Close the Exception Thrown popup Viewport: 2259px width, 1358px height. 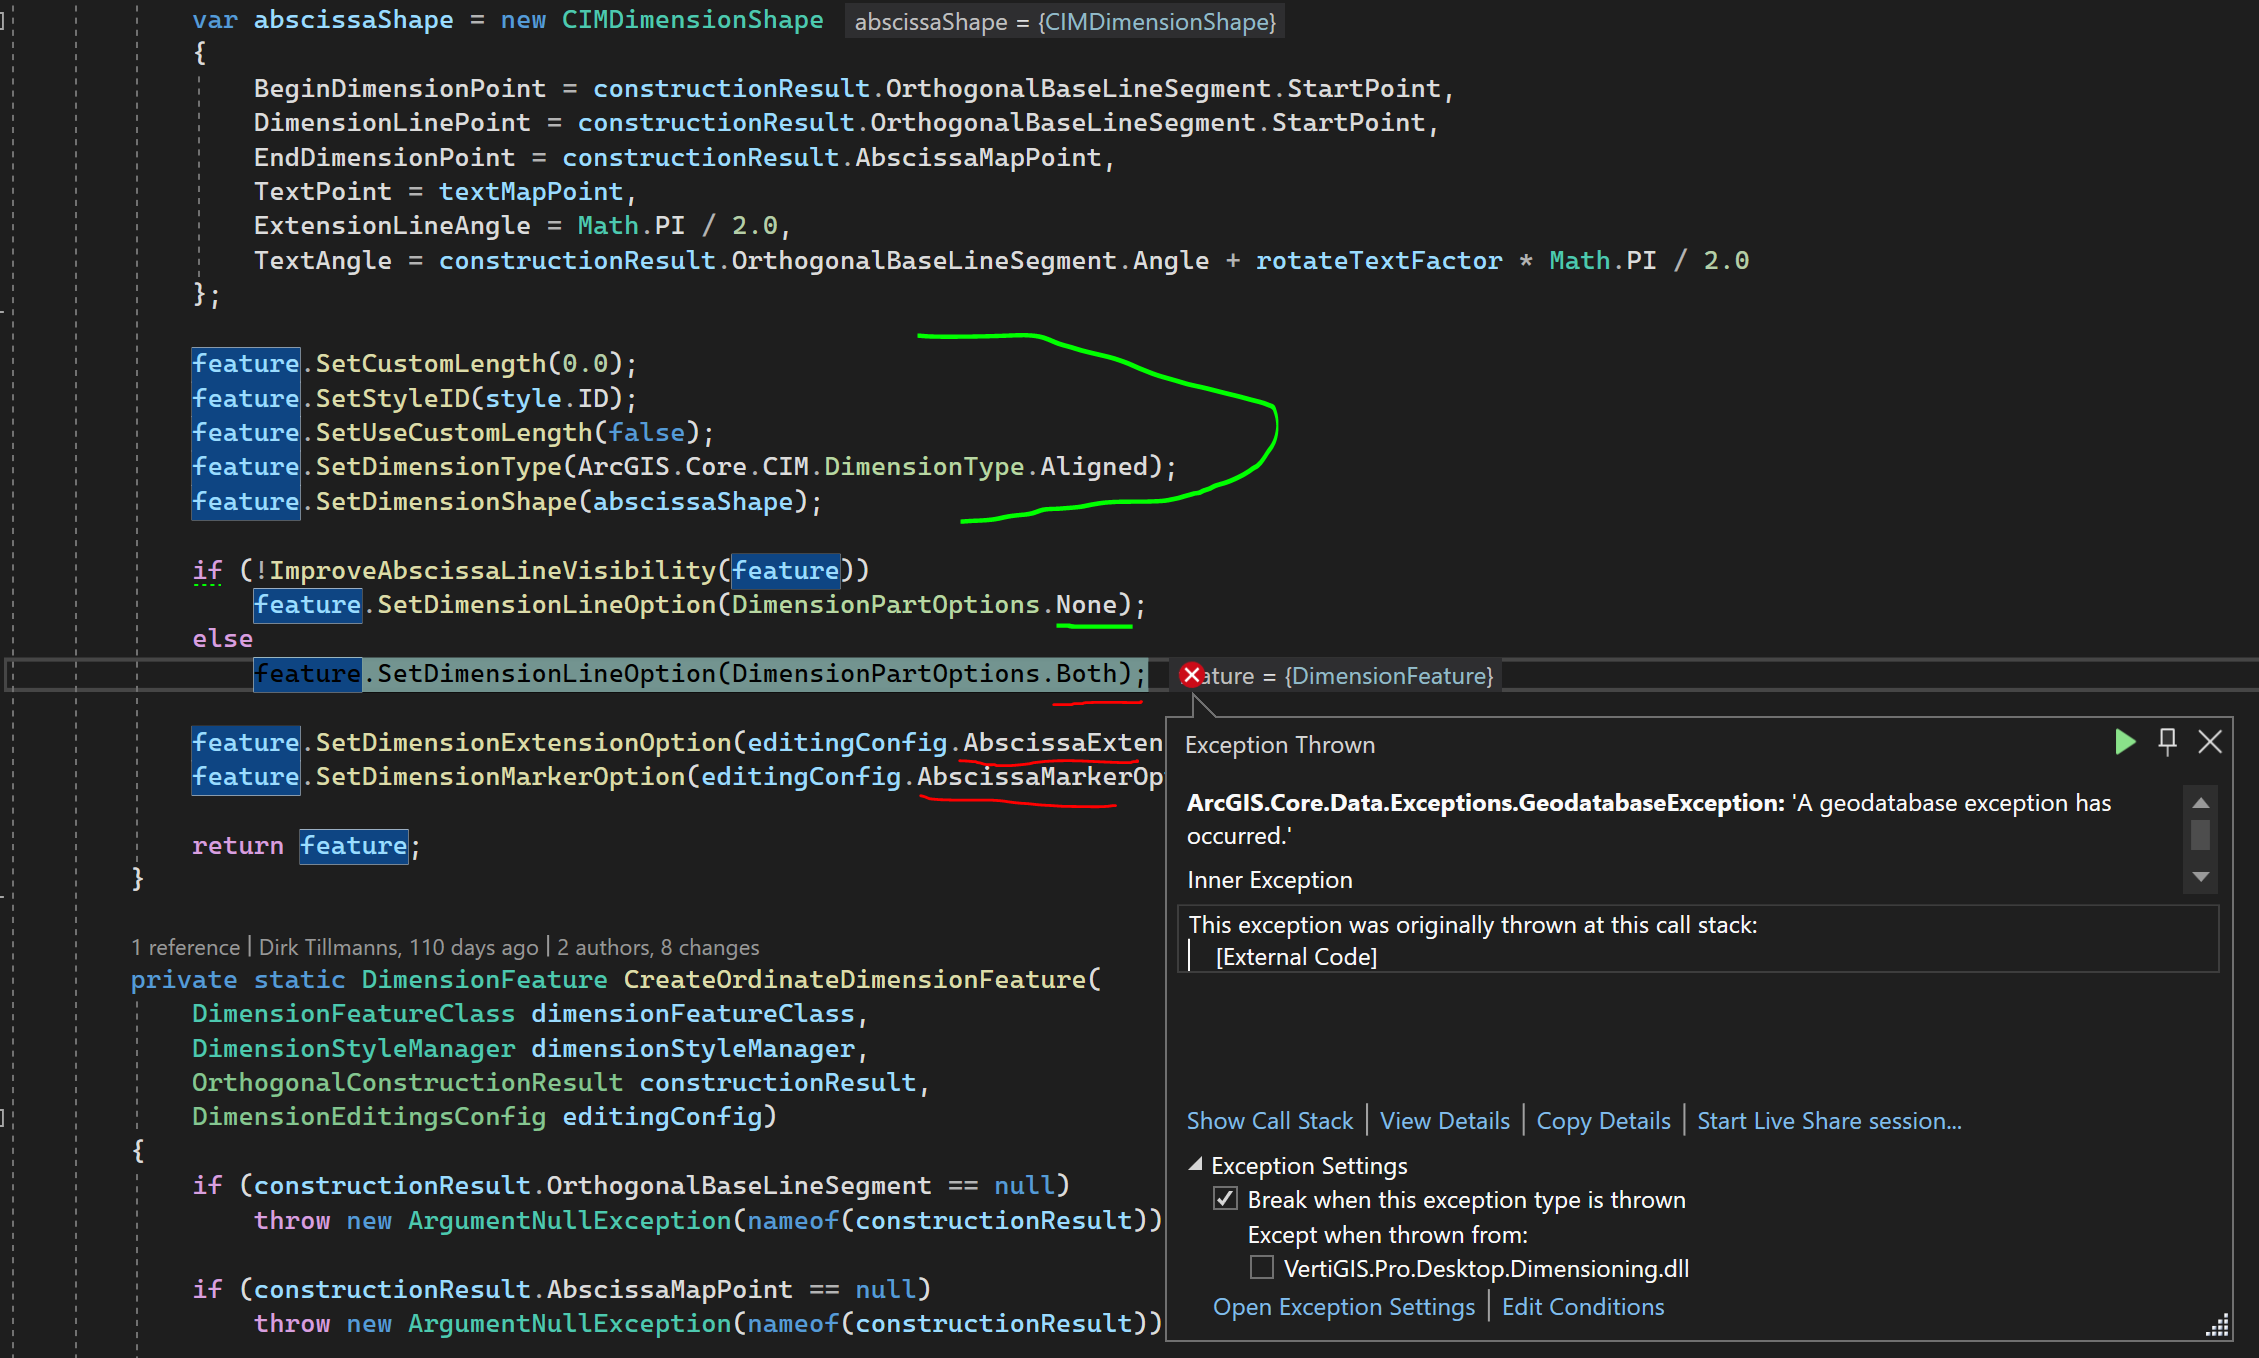tap(2210, 742)
